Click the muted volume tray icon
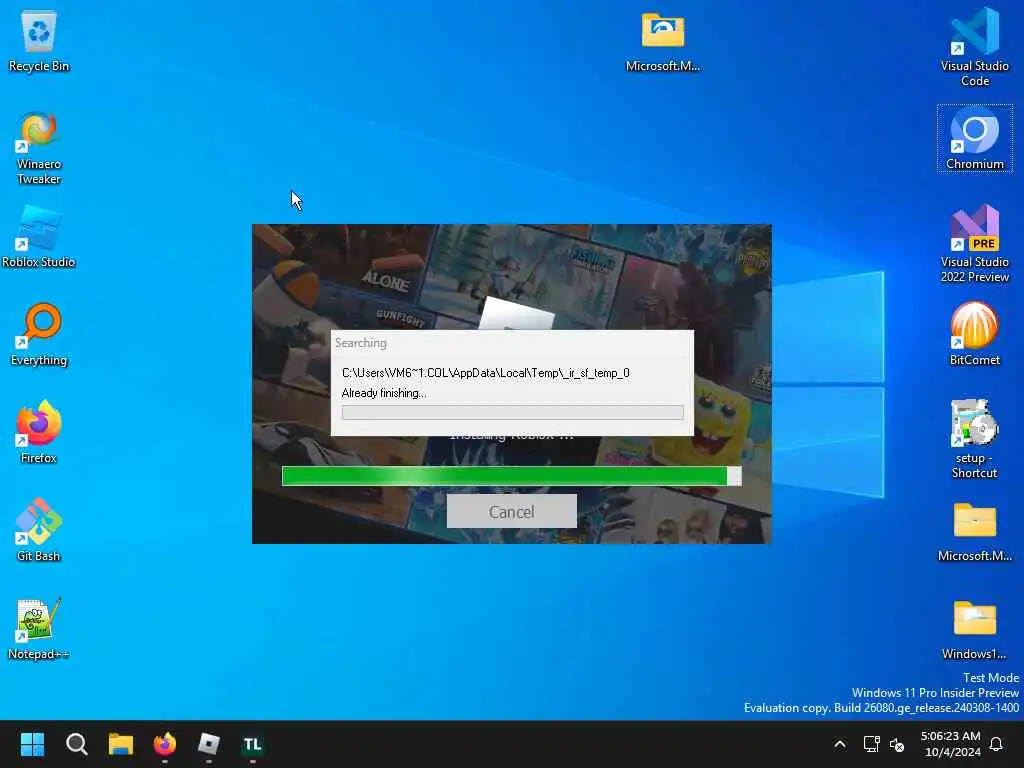1024x768 pixels. [897, 744]
